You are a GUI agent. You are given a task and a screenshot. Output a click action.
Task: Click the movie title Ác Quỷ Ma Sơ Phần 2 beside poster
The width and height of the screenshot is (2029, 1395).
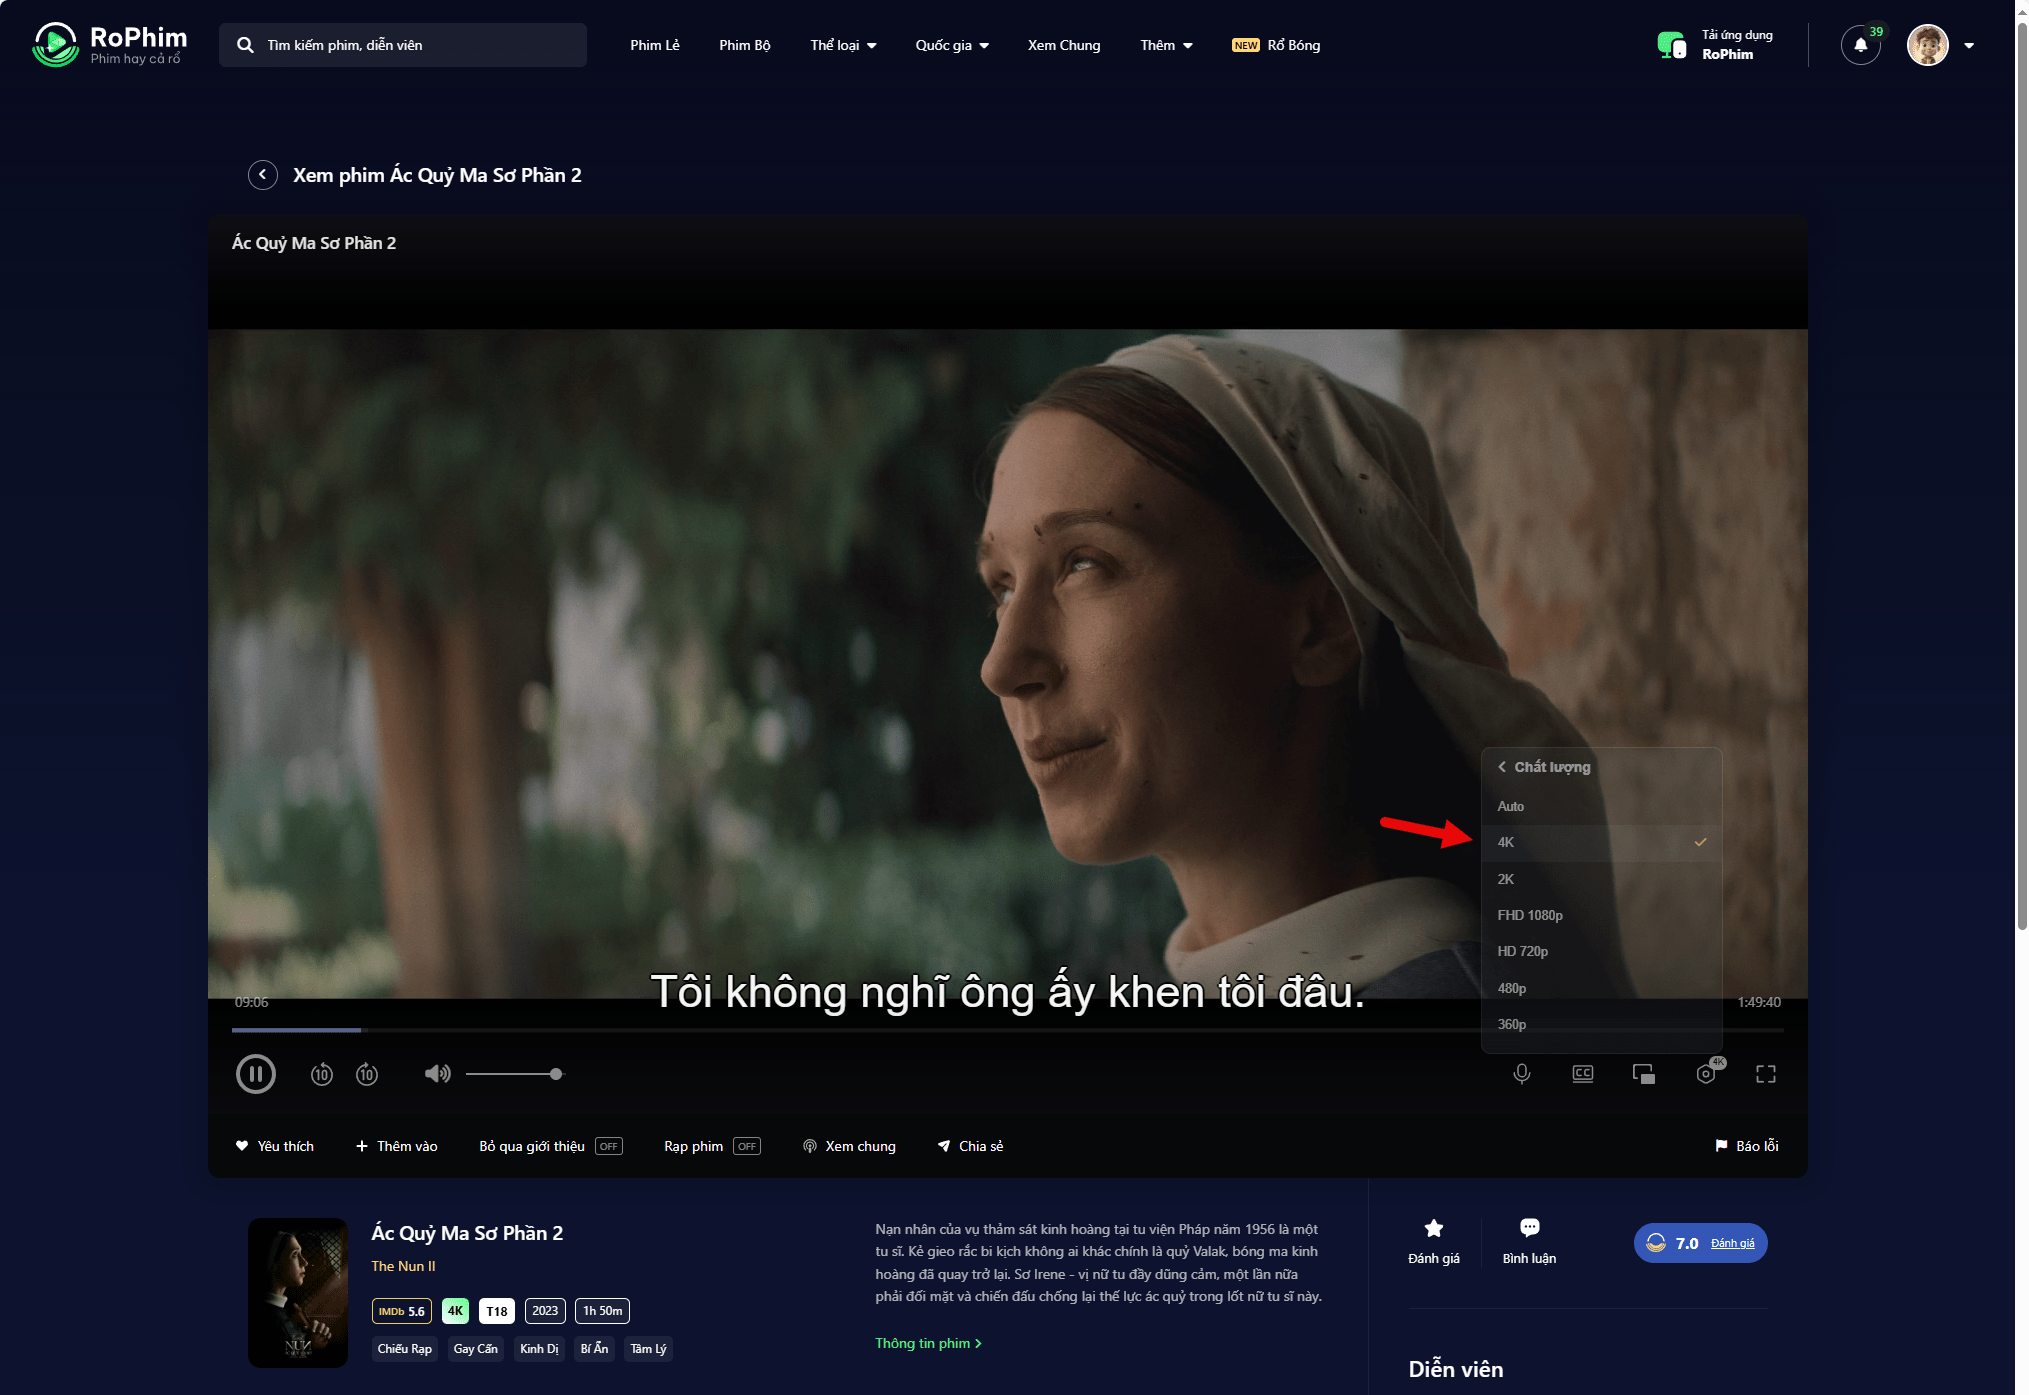(x=467, y=1233)
